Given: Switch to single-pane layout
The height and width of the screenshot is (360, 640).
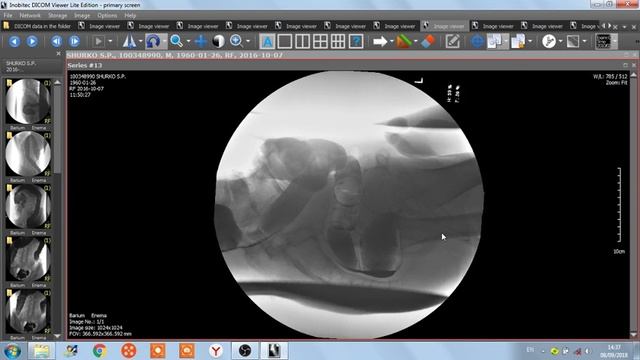Looking at the screenshot, I should pyautogui.click(x=284, y=41).
